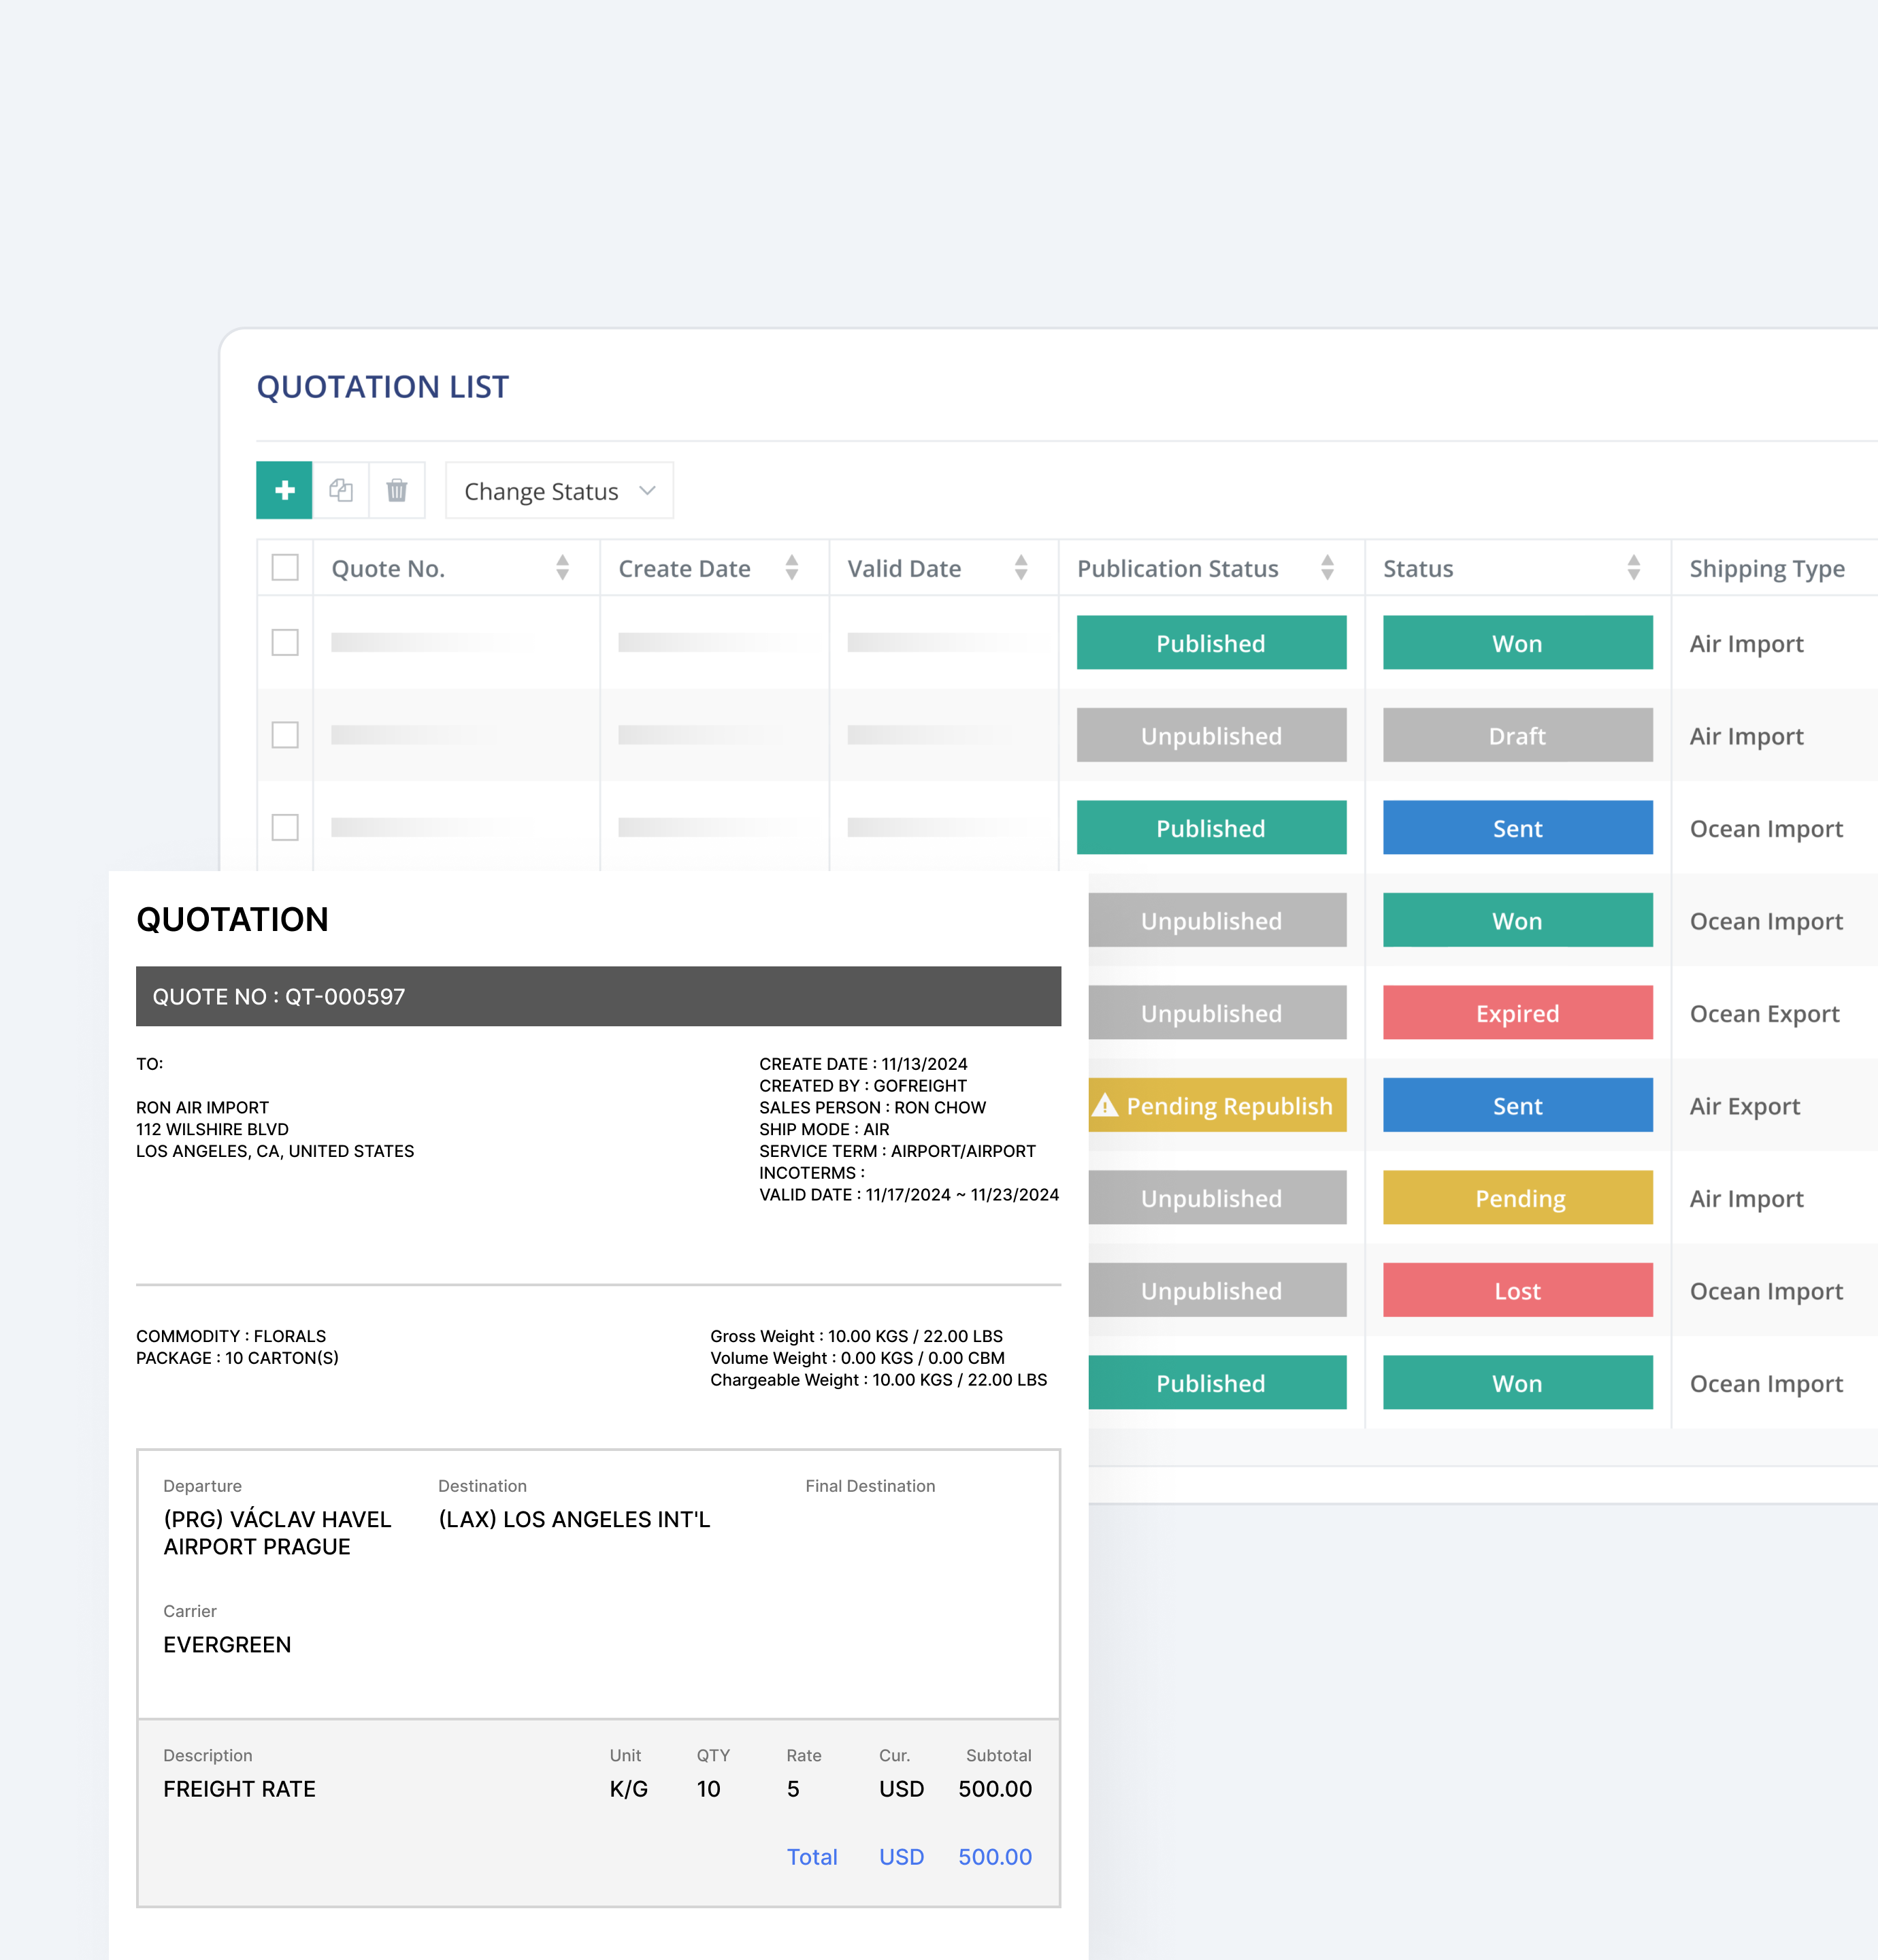Click the sort icon beside Publication Status
Image resolution: width=1878 pixels, height=1960 pixels.
[x=1327, y=568]
